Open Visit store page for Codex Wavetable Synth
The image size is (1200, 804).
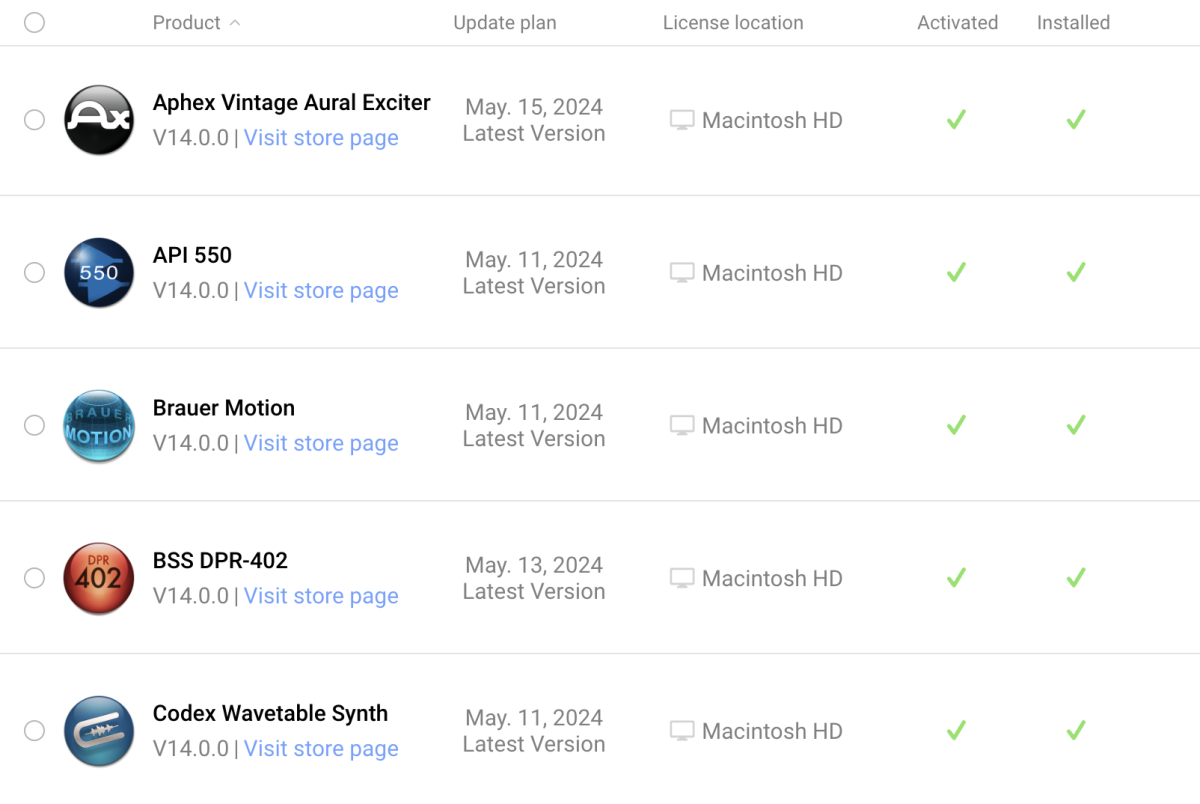321,749
